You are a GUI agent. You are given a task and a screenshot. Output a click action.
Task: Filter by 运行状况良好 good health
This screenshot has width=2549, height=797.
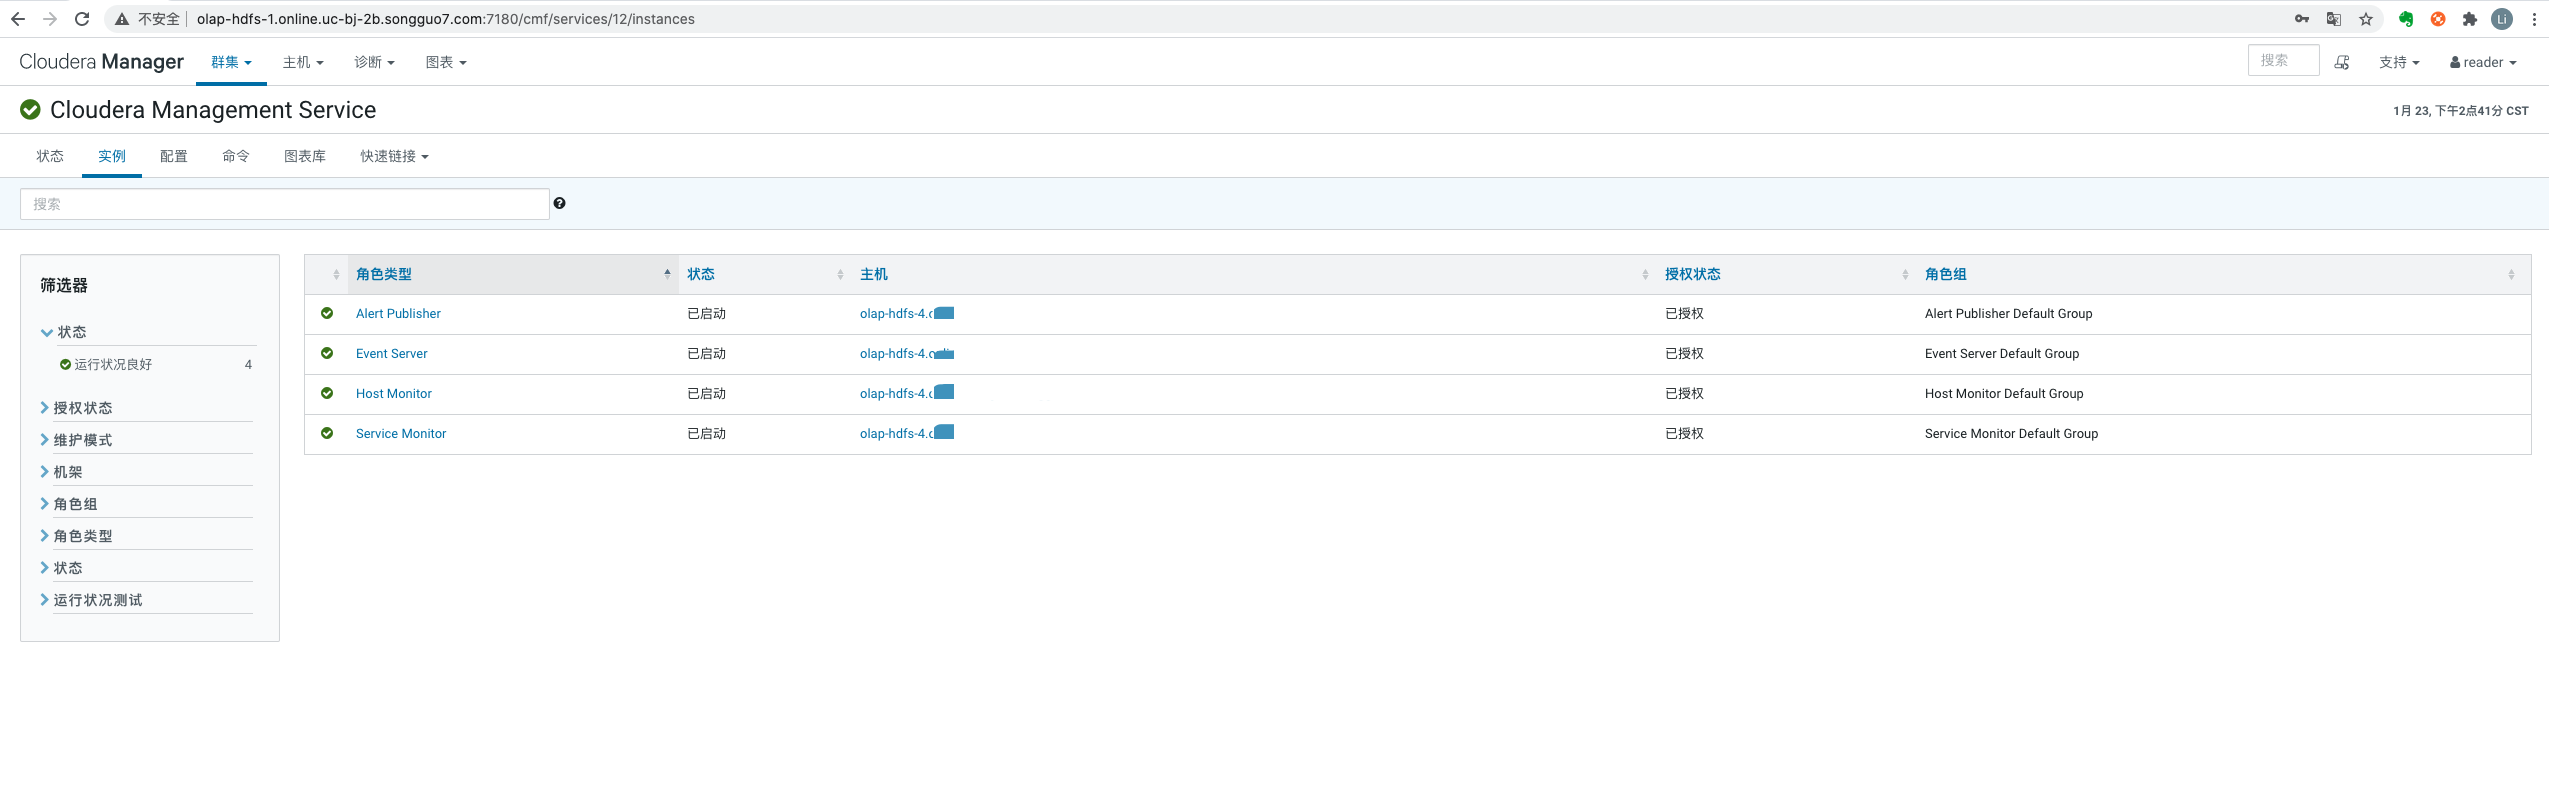(x=113, y=364)
